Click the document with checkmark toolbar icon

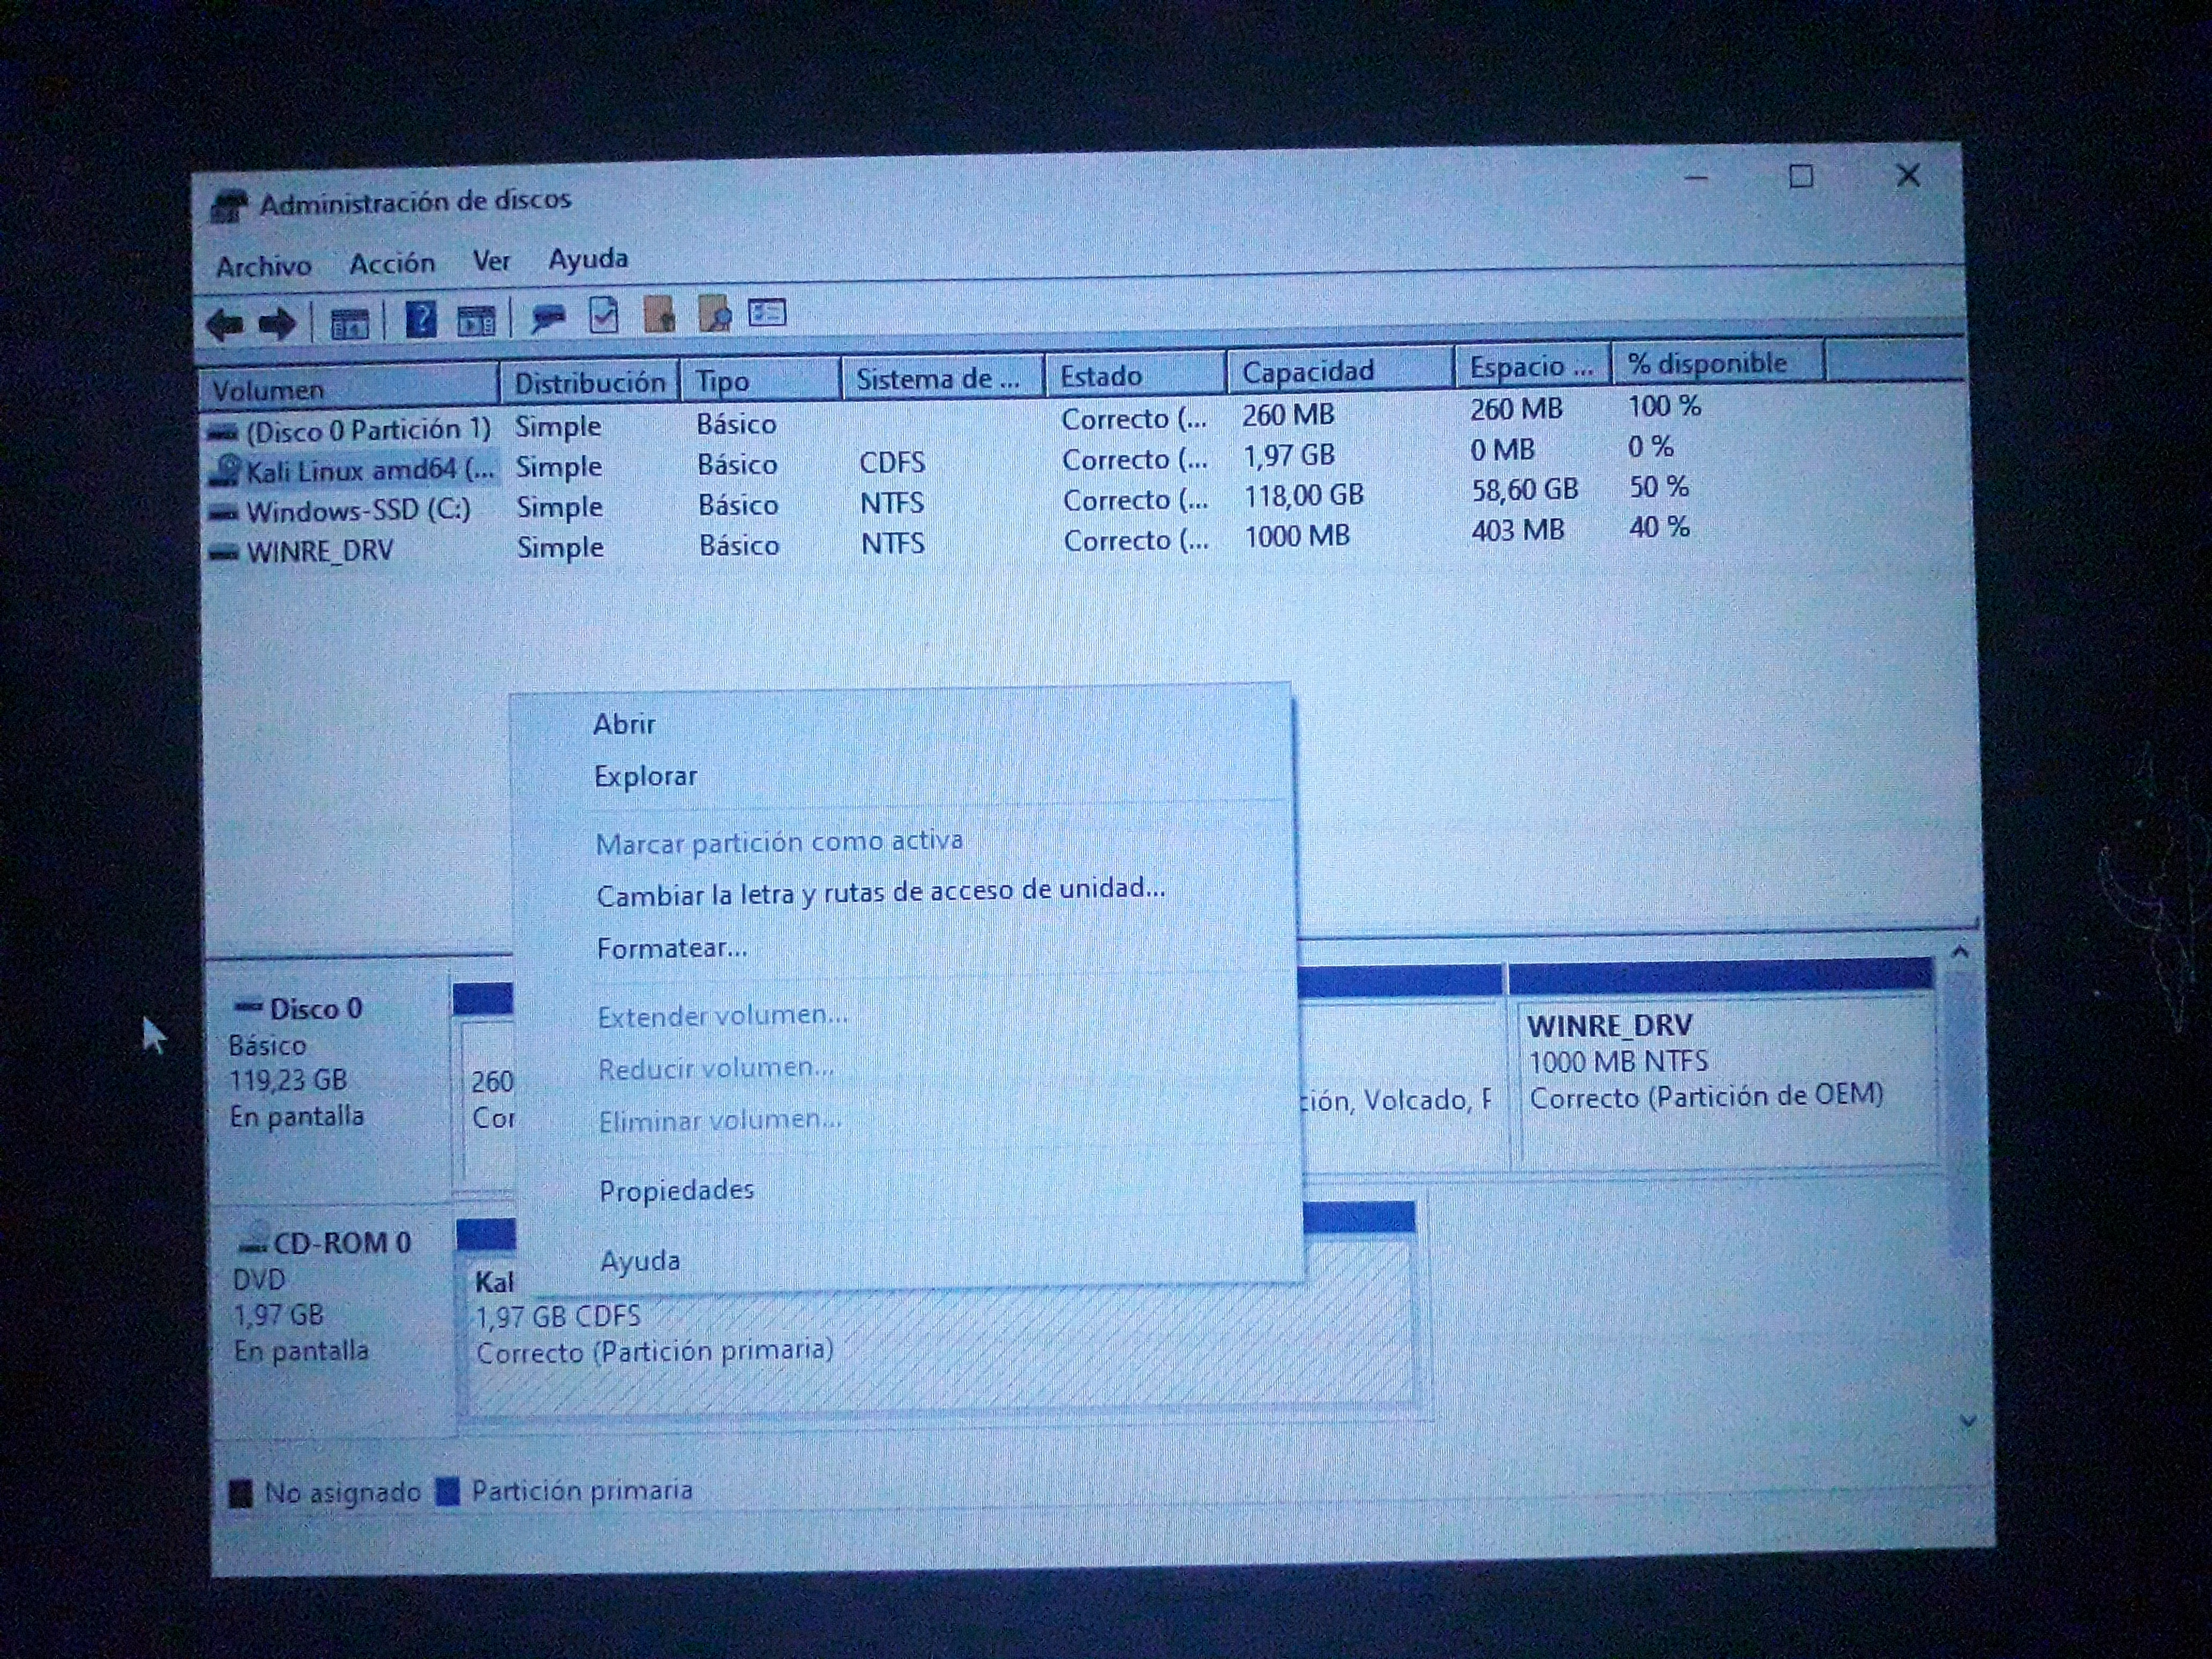pyautogui.click(x=604, y=316)
